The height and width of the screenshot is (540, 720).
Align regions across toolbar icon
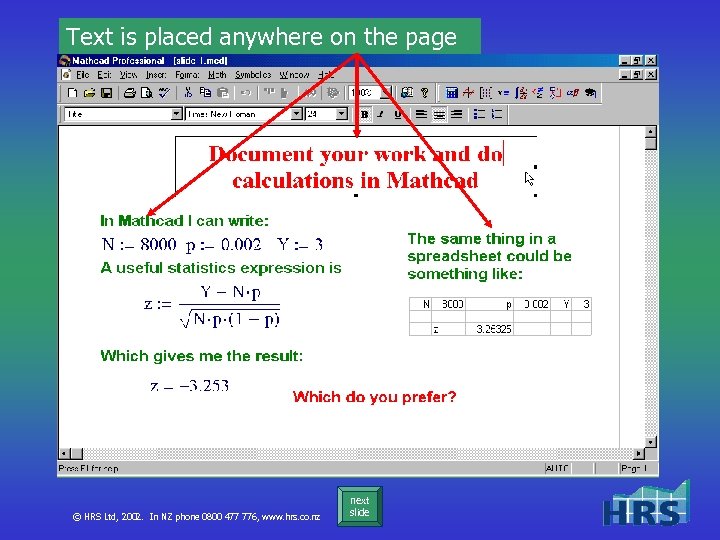[x=269, y=93]
